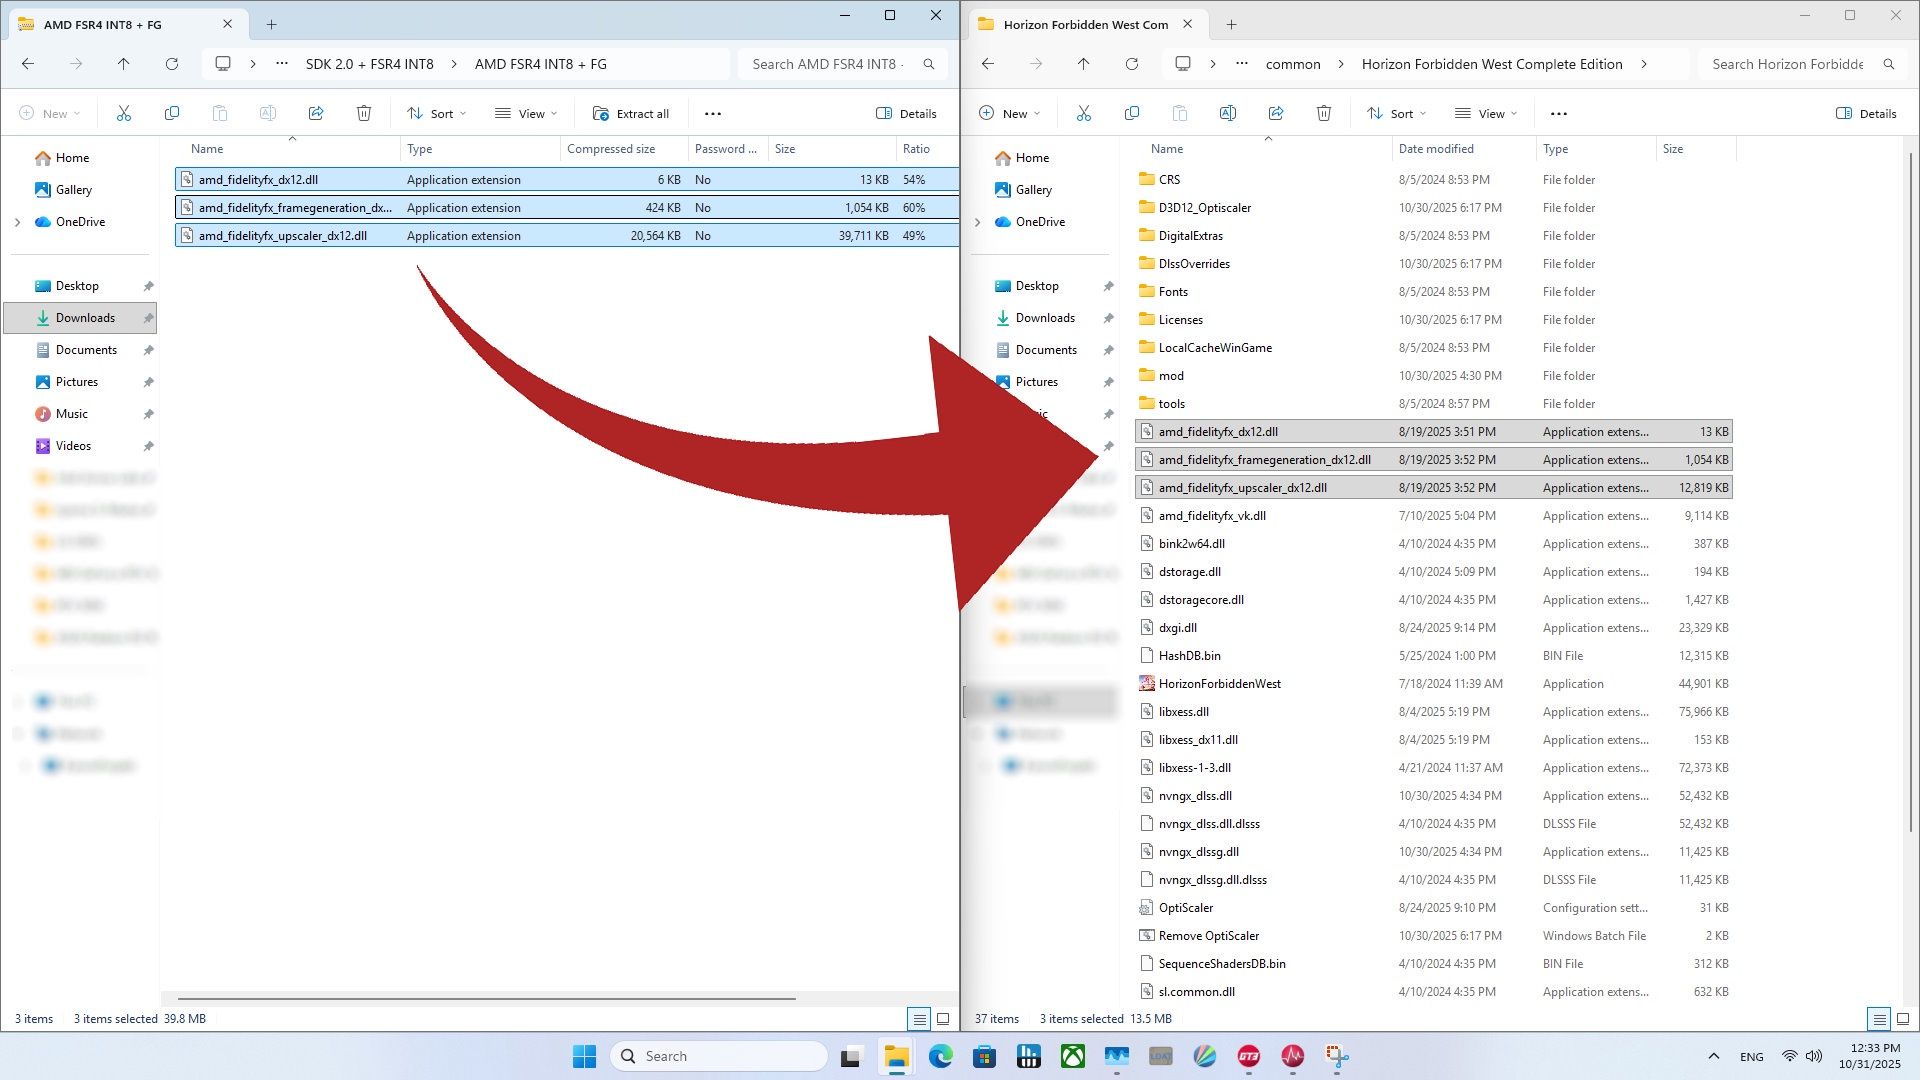The height and width of the screenshot is (1080, 1920).
Task: Click horizontal scrollbar in left window
Action: click(487, 998)
